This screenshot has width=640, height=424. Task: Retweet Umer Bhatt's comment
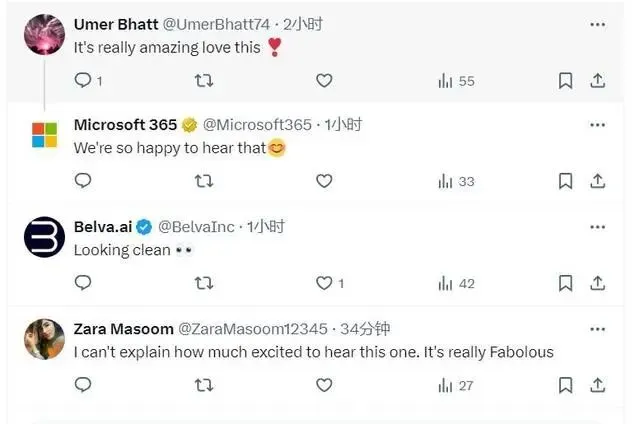(203, 80)
